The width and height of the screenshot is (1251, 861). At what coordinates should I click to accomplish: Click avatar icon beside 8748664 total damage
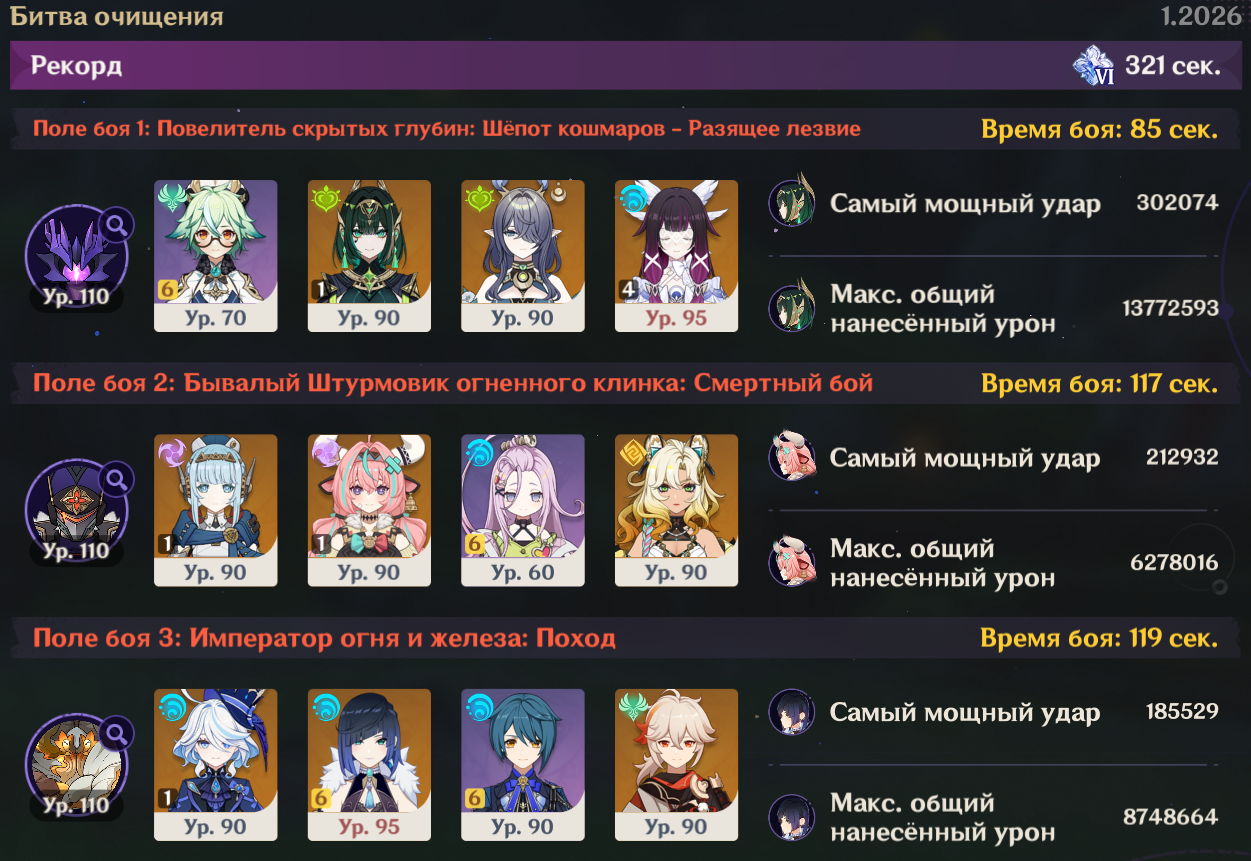(x=792, y=817)
